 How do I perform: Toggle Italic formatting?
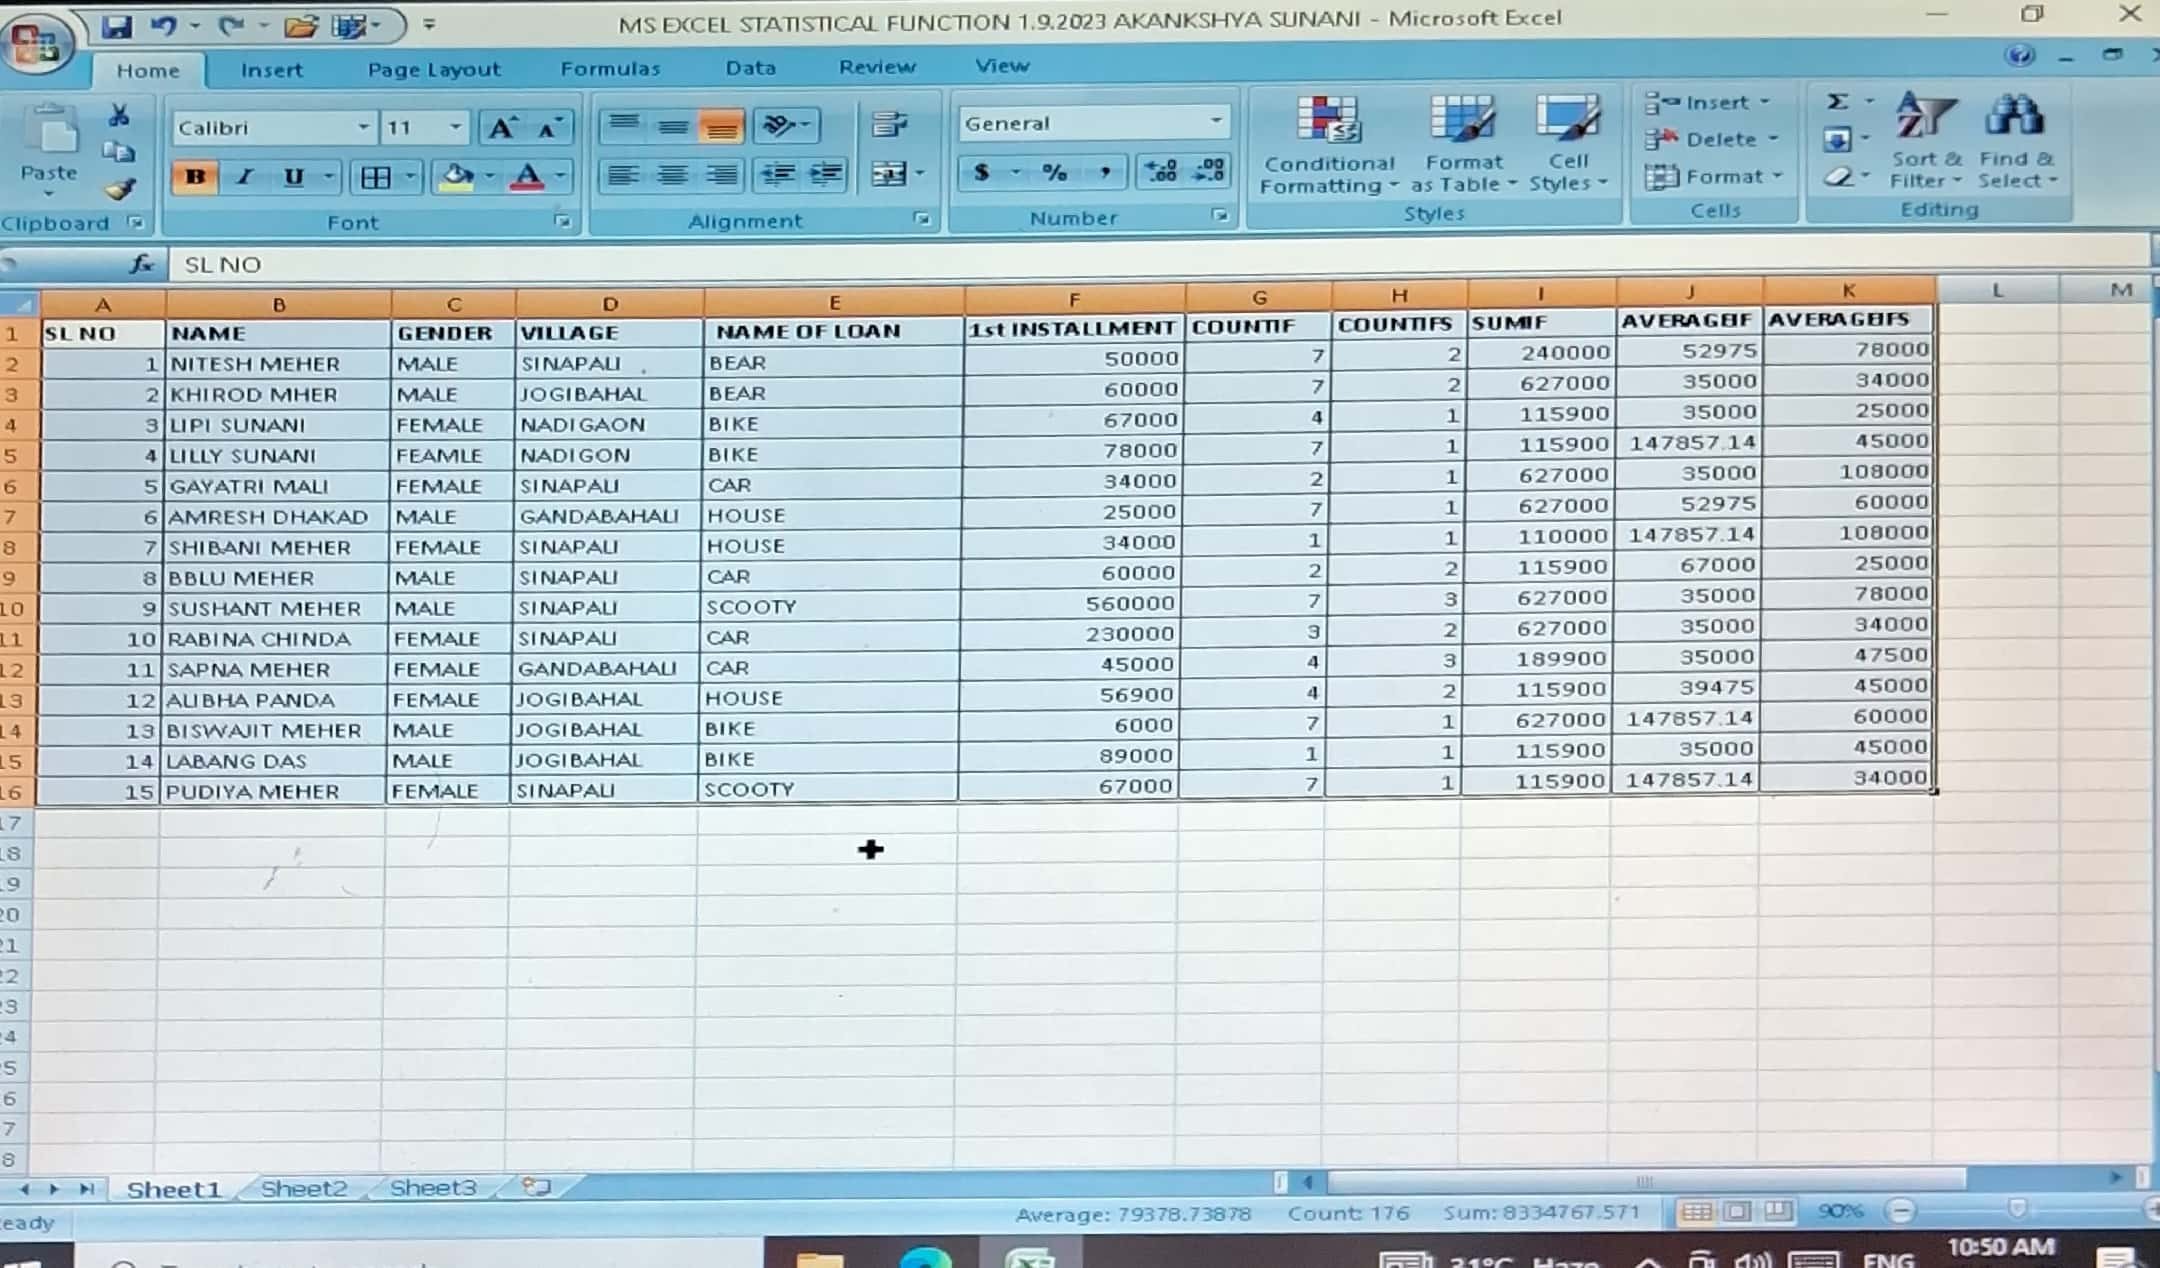click(244, 177)
